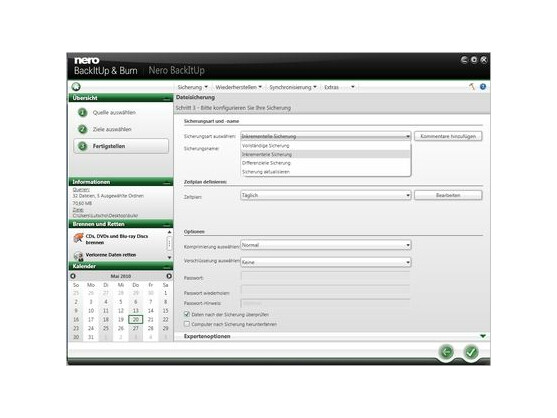Open the Wiederherstellen menu
557x418 pixels.
[238, 87]
